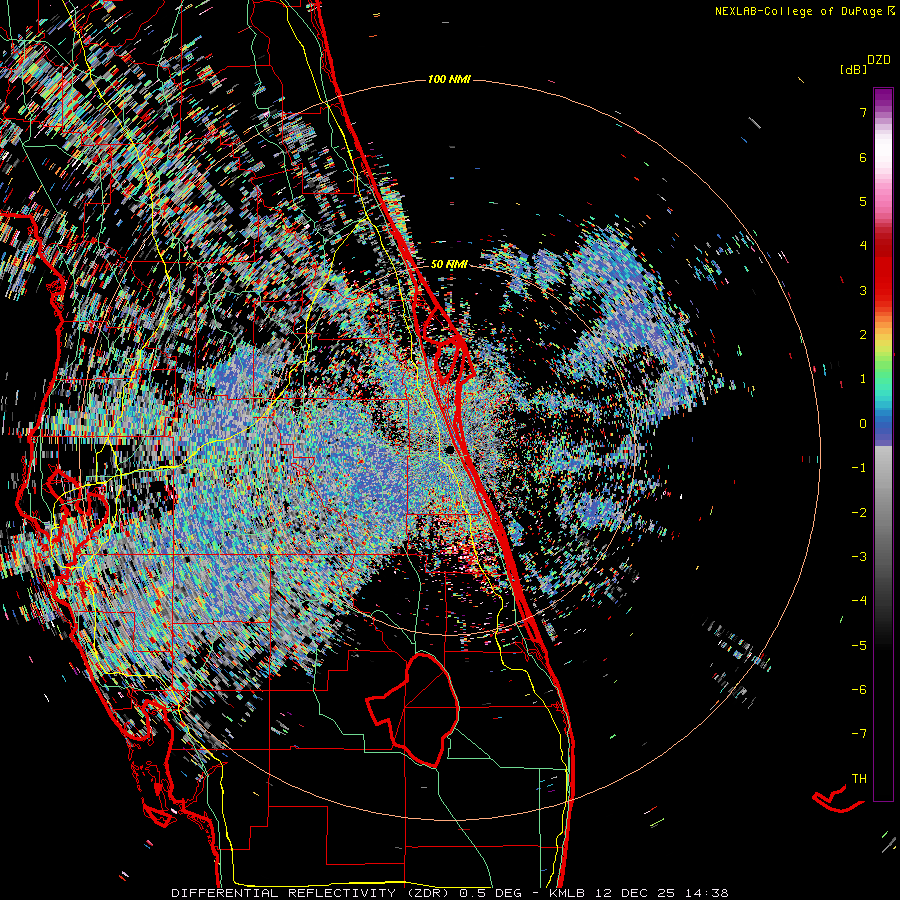Click the -3 value on the color scale
The image size is (900, 900).
click(x=859, y=556)
